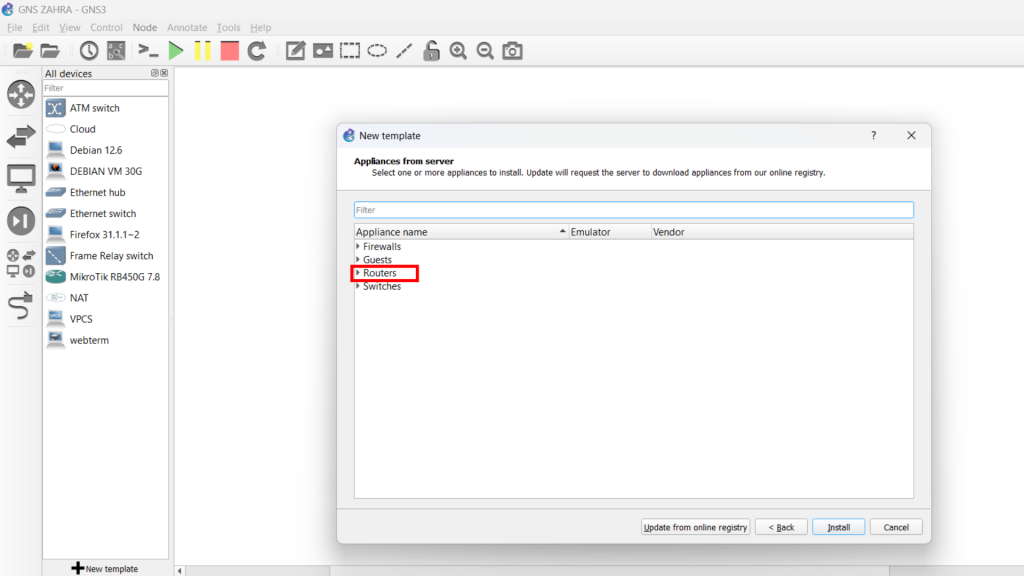
Task: Open the Annotate menu
Action: (x=187, y=28)
